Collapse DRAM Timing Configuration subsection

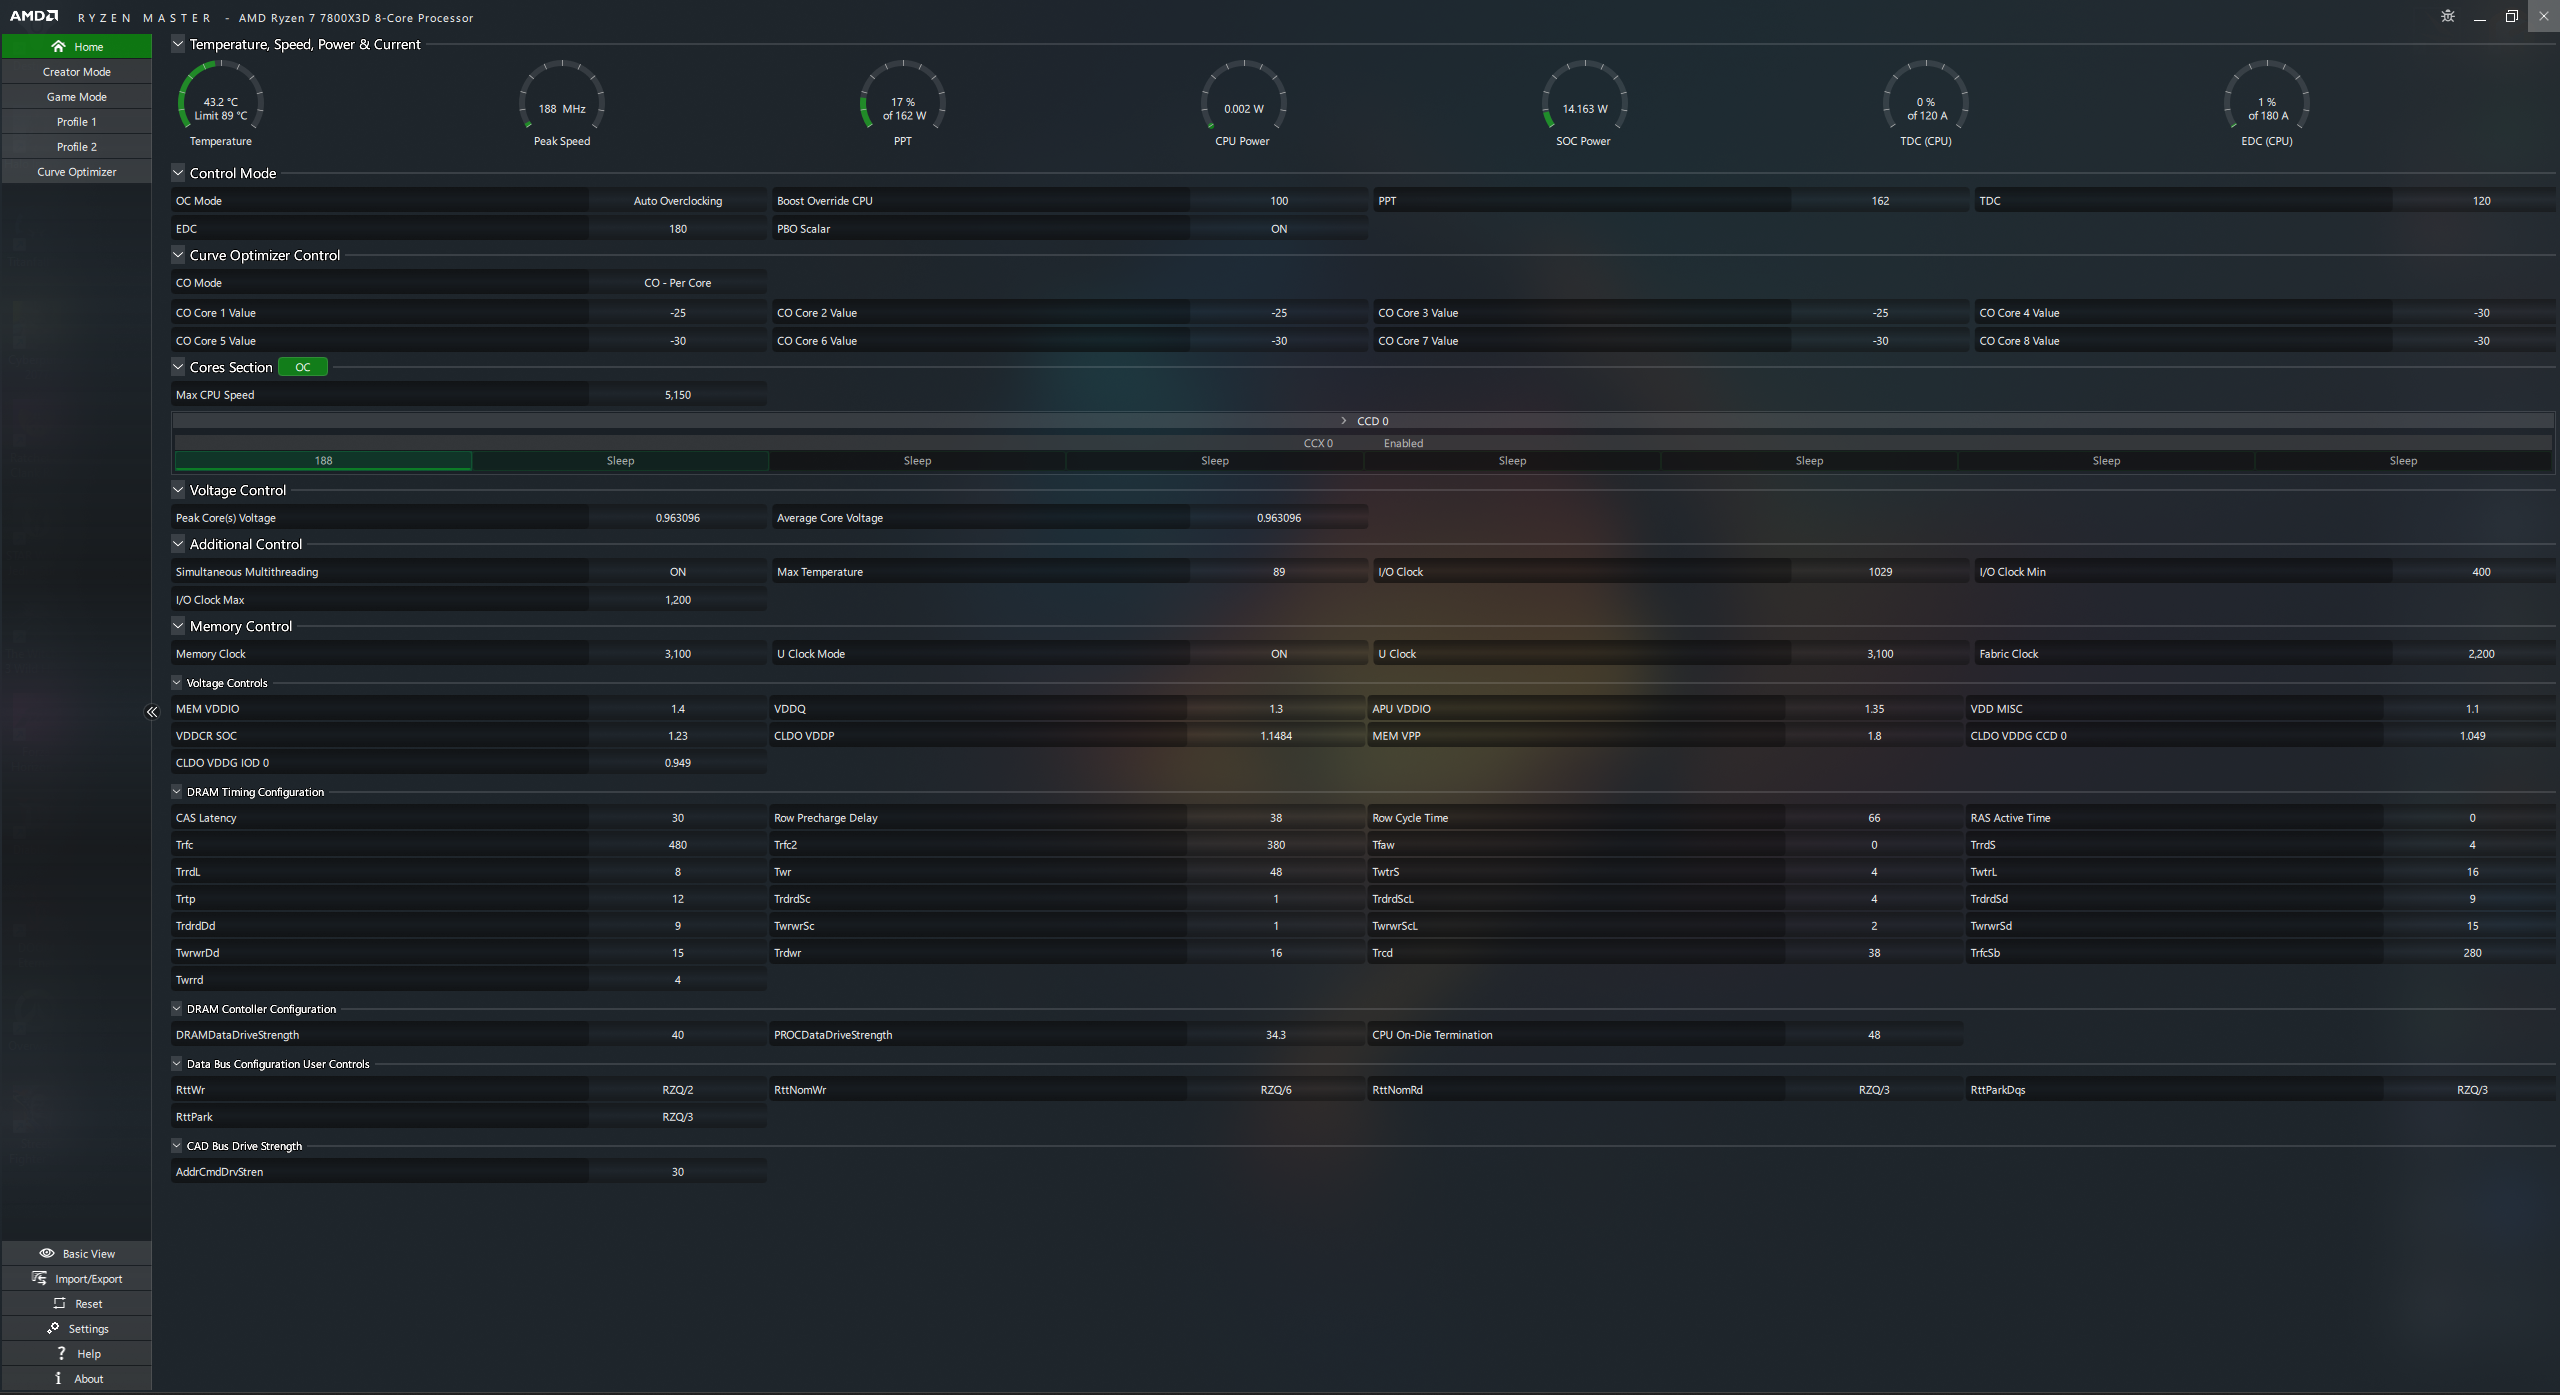177,791
